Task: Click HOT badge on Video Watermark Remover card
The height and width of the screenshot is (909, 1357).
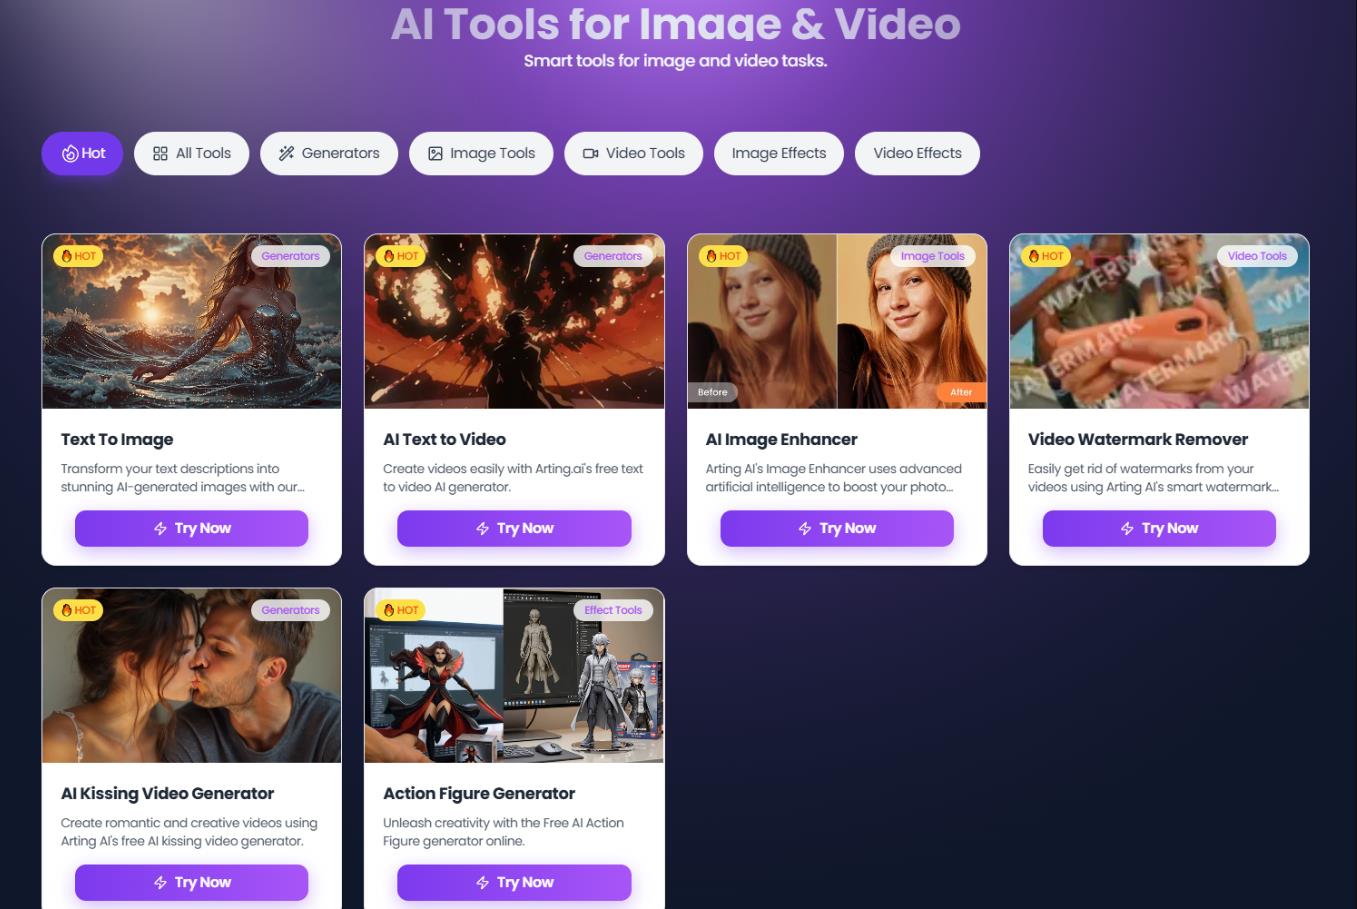Action: point(1046,256)
